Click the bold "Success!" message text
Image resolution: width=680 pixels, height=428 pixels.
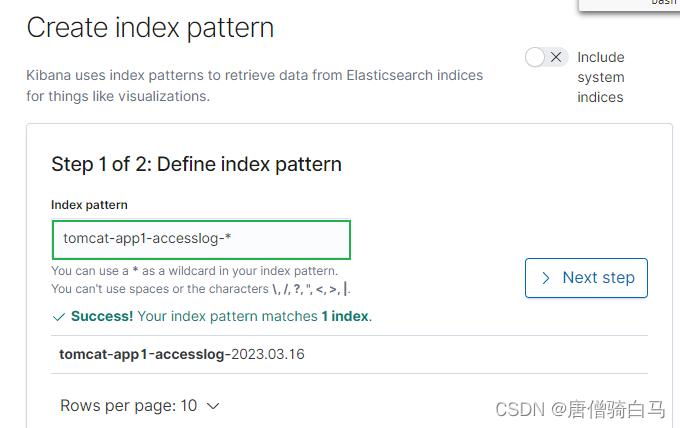pyautogui.click(x=102, y=317)
